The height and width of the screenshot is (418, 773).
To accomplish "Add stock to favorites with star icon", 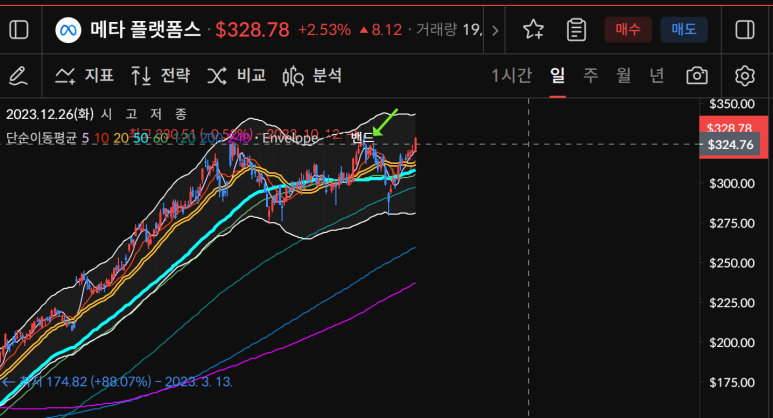I will [533, 30].
